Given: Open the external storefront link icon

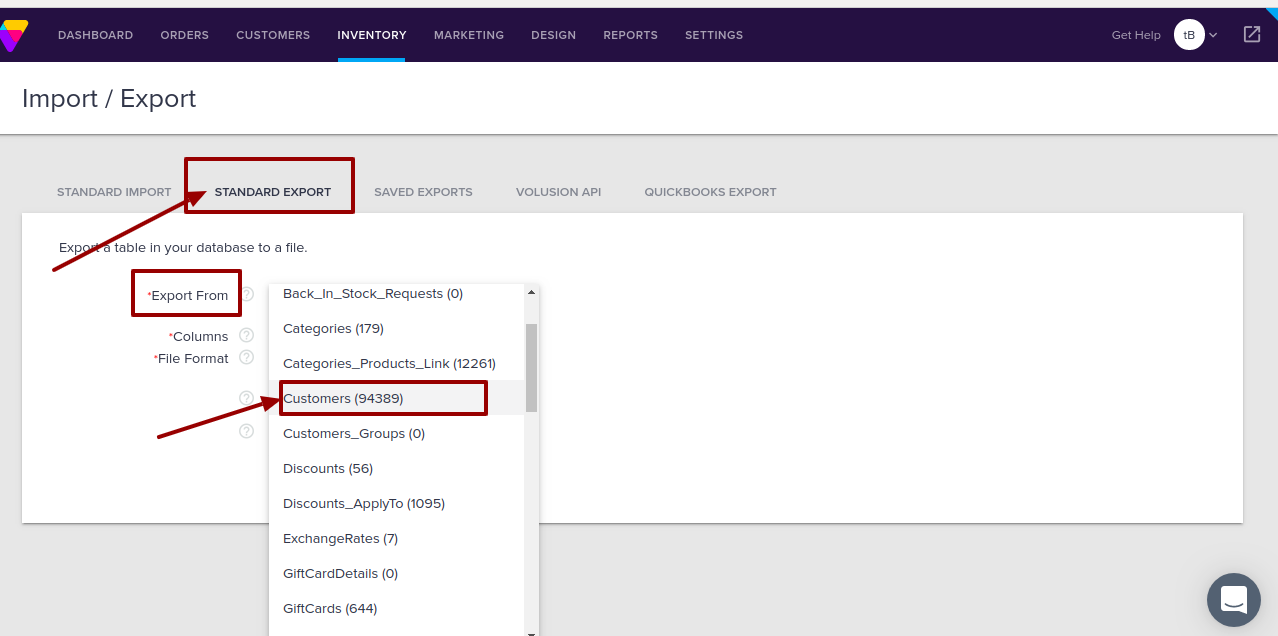Looking at the screenshot, I should [1252, 34].
